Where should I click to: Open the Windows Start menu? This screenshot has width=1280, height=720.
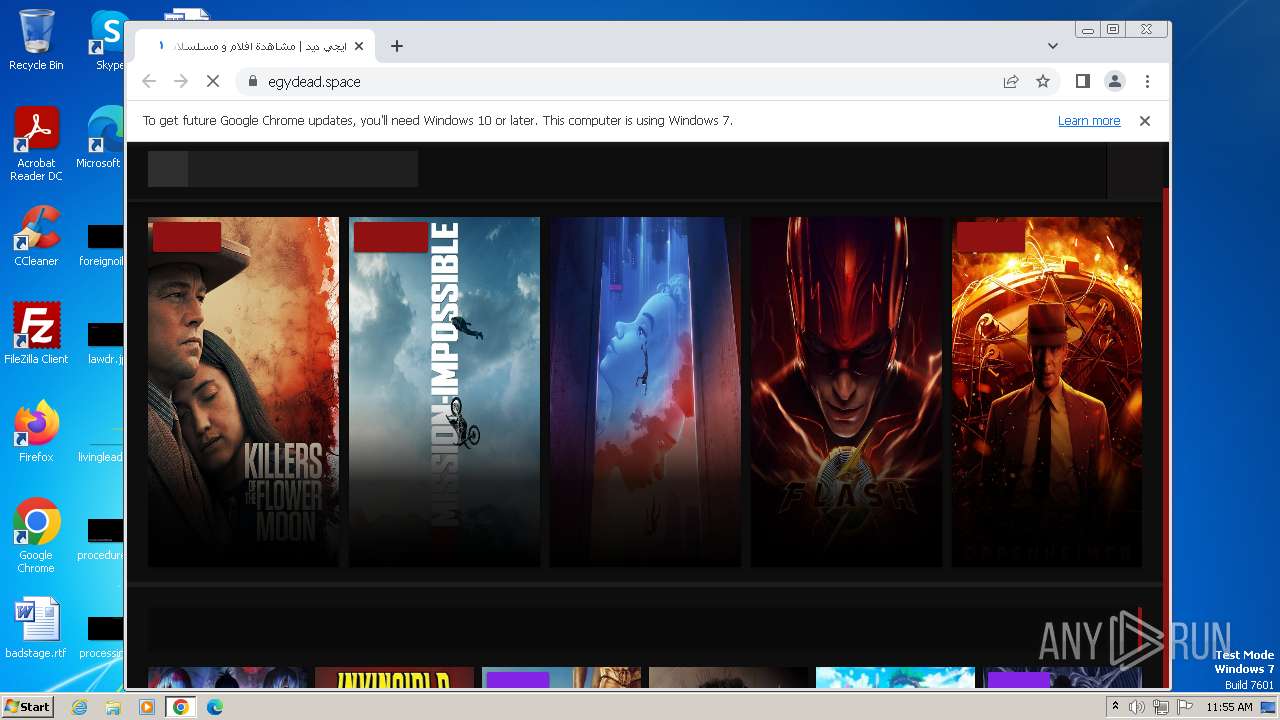27,707
